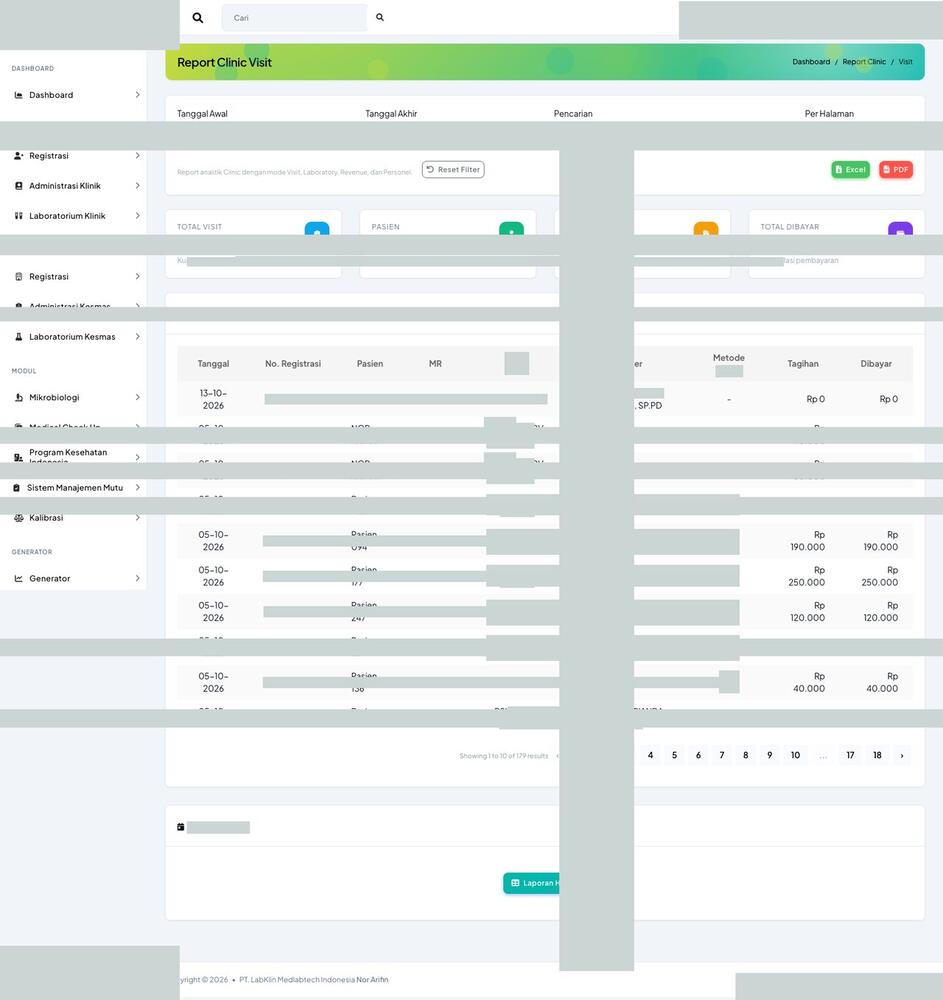Image resolution: width=943 pixels, height=1000 pixels.
Task: Click the date cell 13-10-2026
Action: coord(213,399)
